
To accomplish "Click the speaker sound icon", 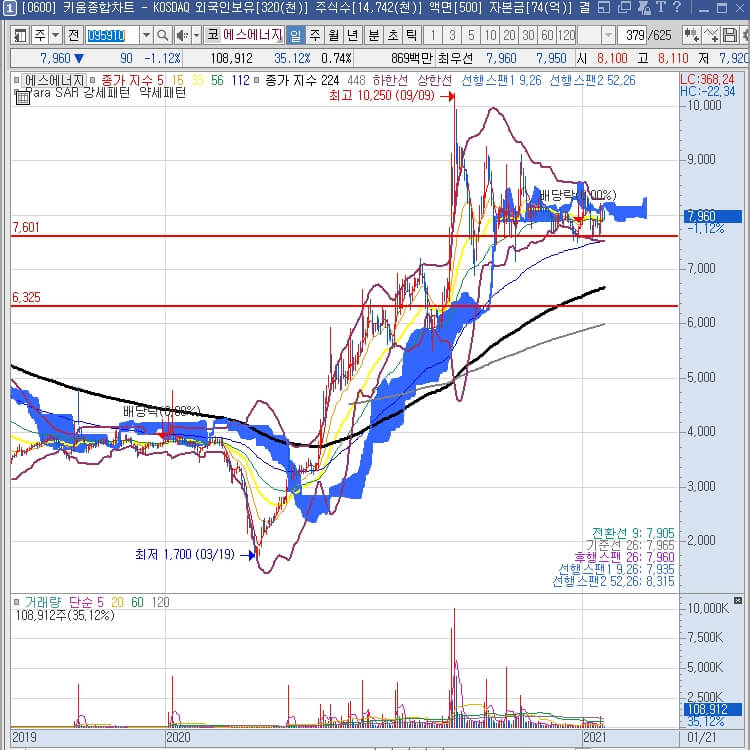I will 182,35.
